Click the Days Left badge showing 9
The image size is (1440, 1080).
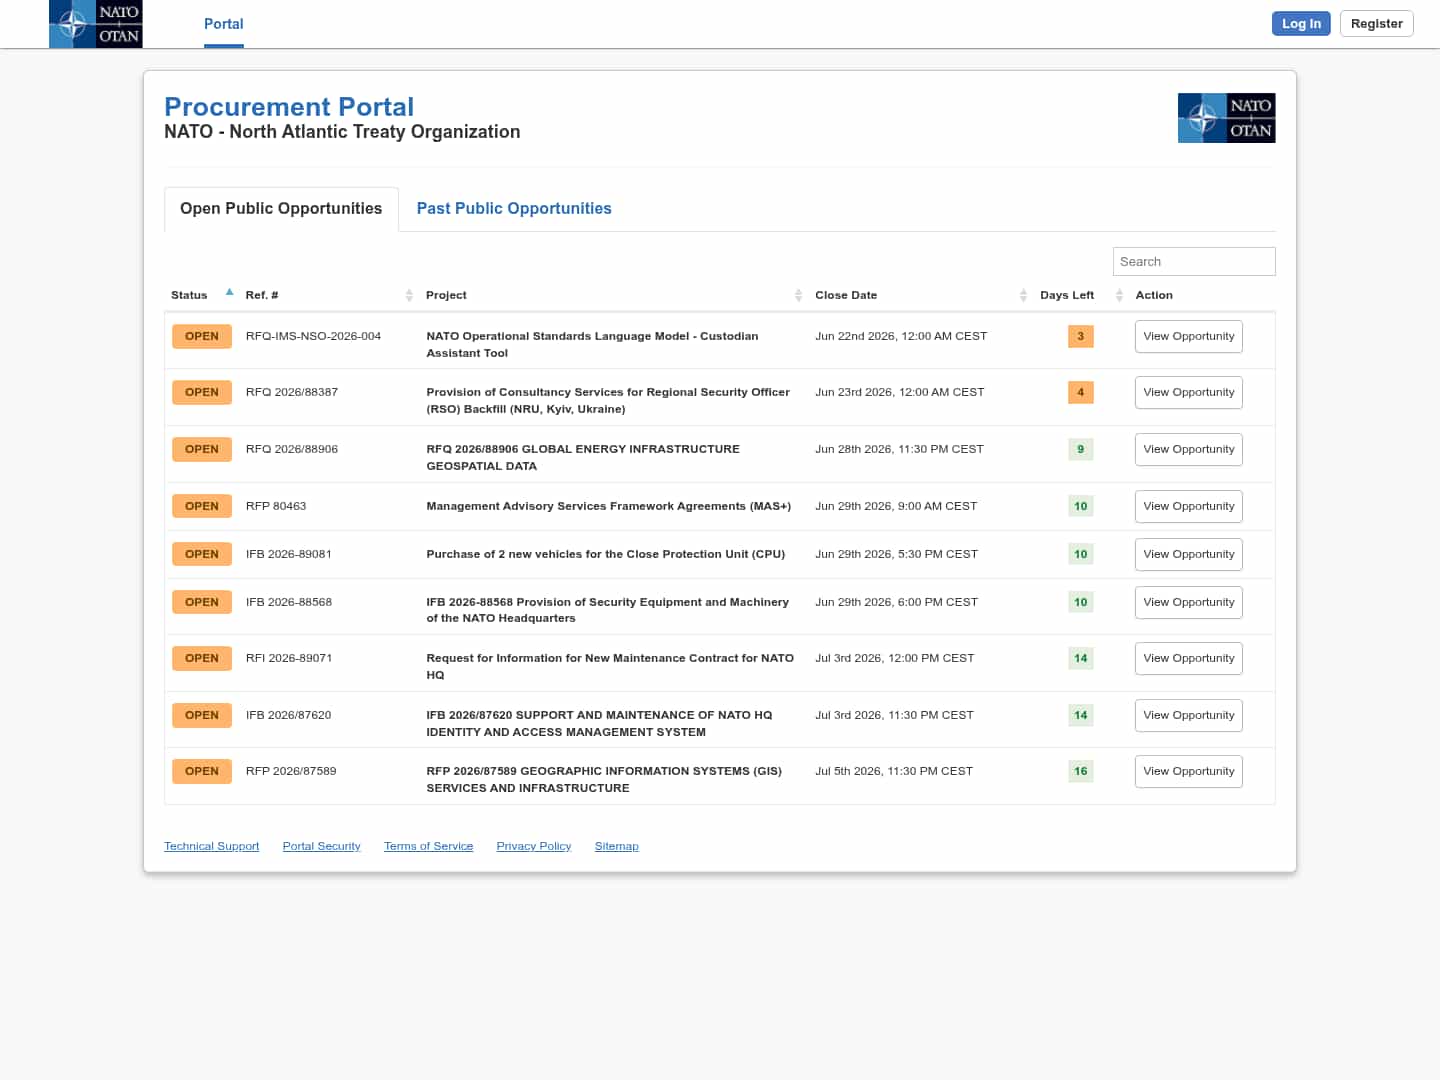pos(1080,450)
